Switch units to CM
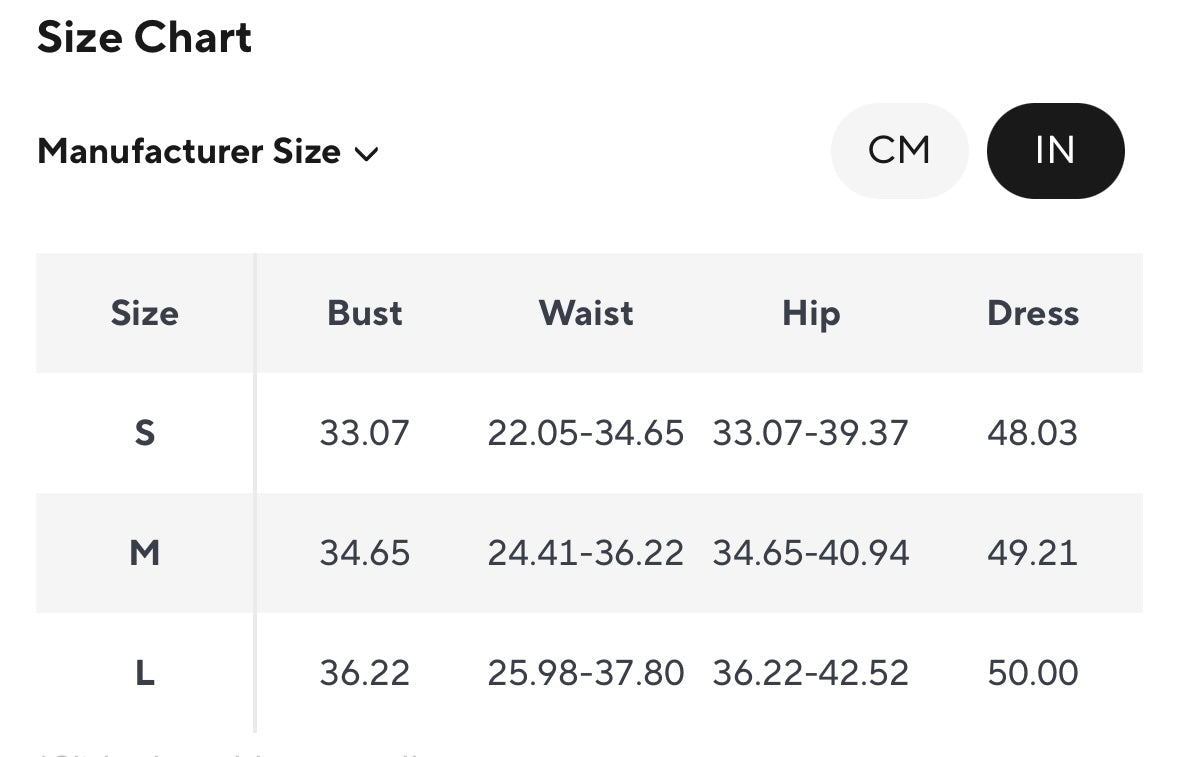The height and width of the screenshot is (757, 1179). pos(899,151)
